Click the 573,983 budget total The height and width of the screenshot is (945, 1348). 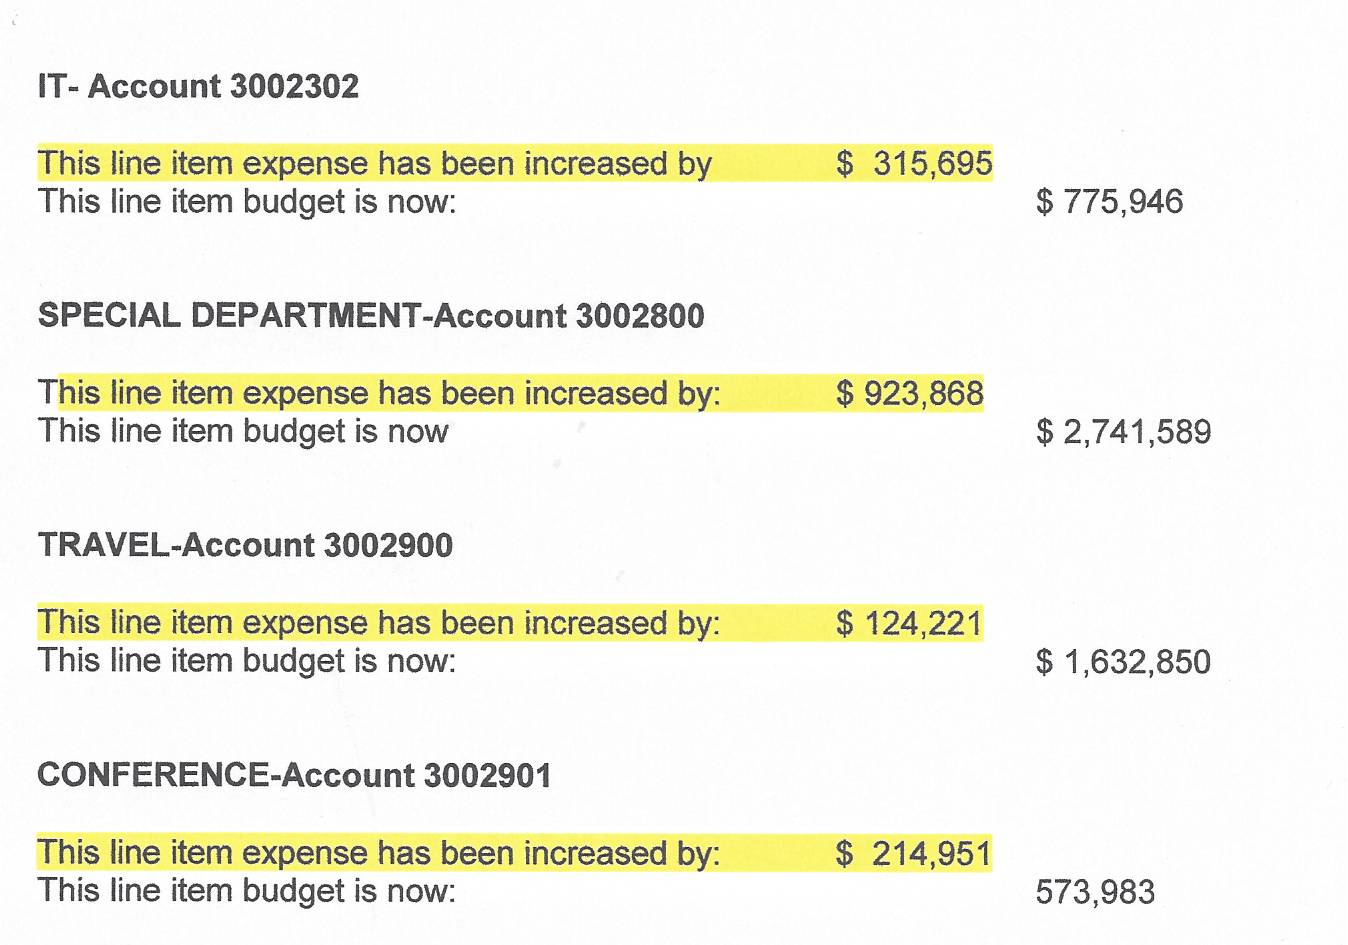click(1095, 892)
